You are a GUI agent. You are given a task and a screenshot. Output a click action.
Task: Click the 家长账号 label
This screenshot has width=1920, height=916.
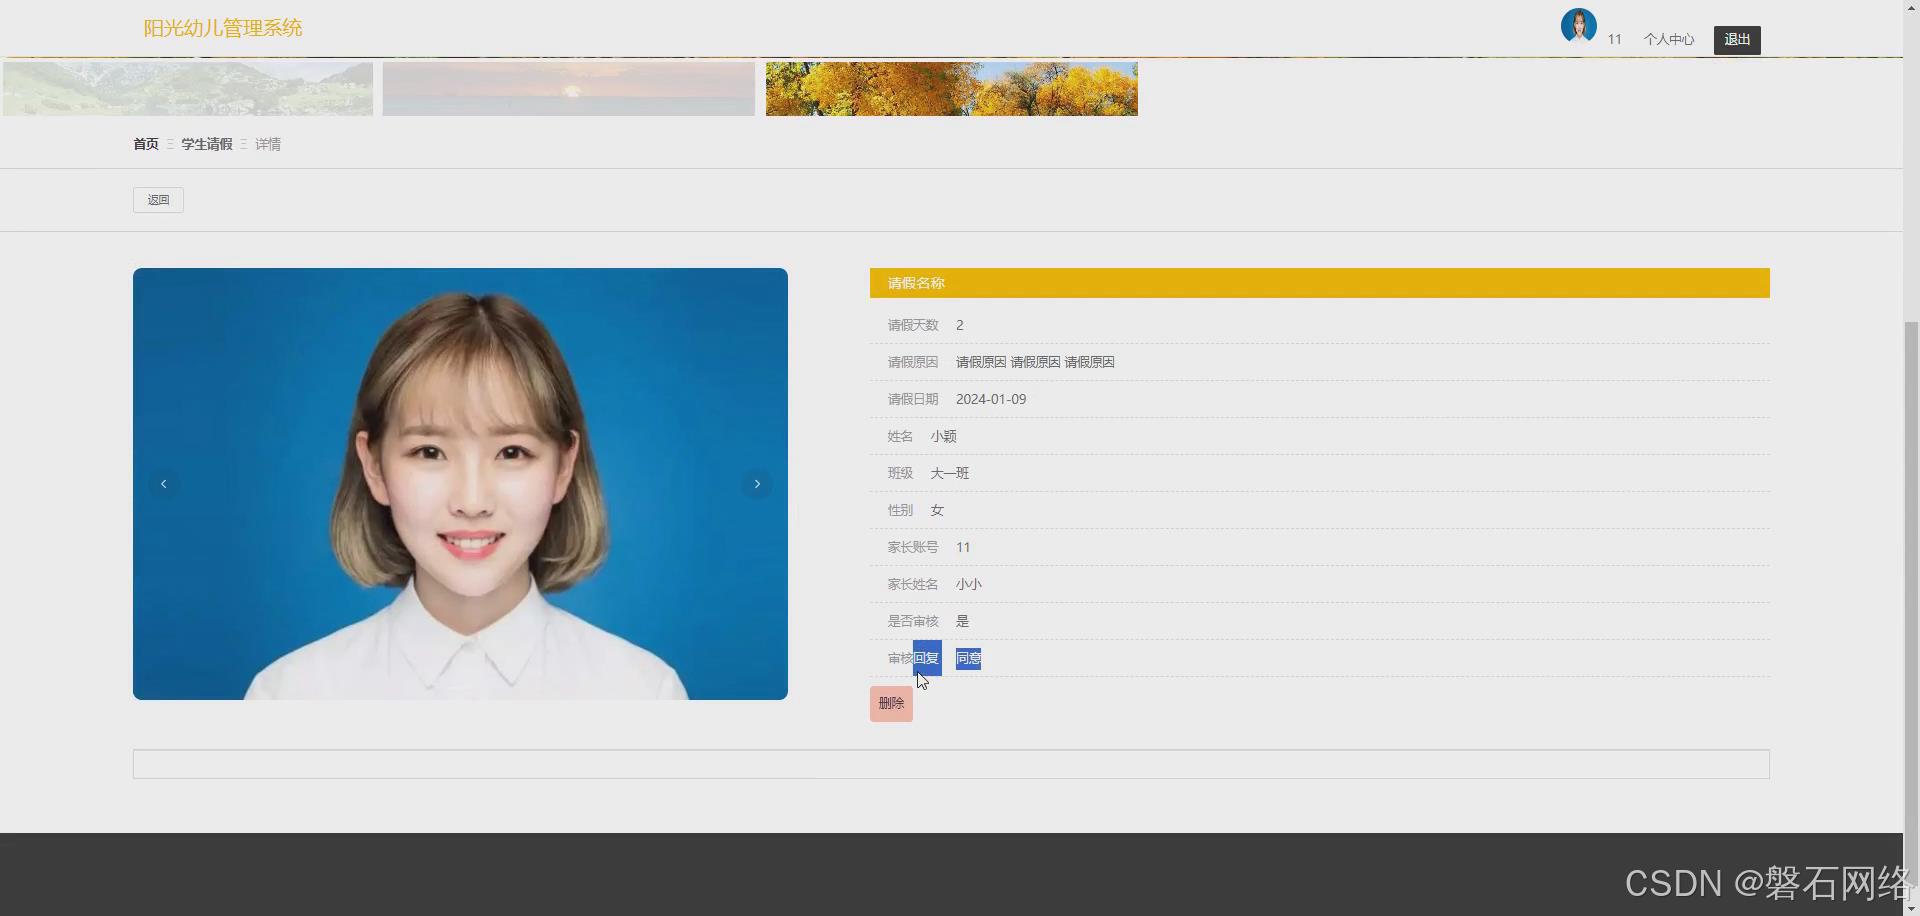913,547
